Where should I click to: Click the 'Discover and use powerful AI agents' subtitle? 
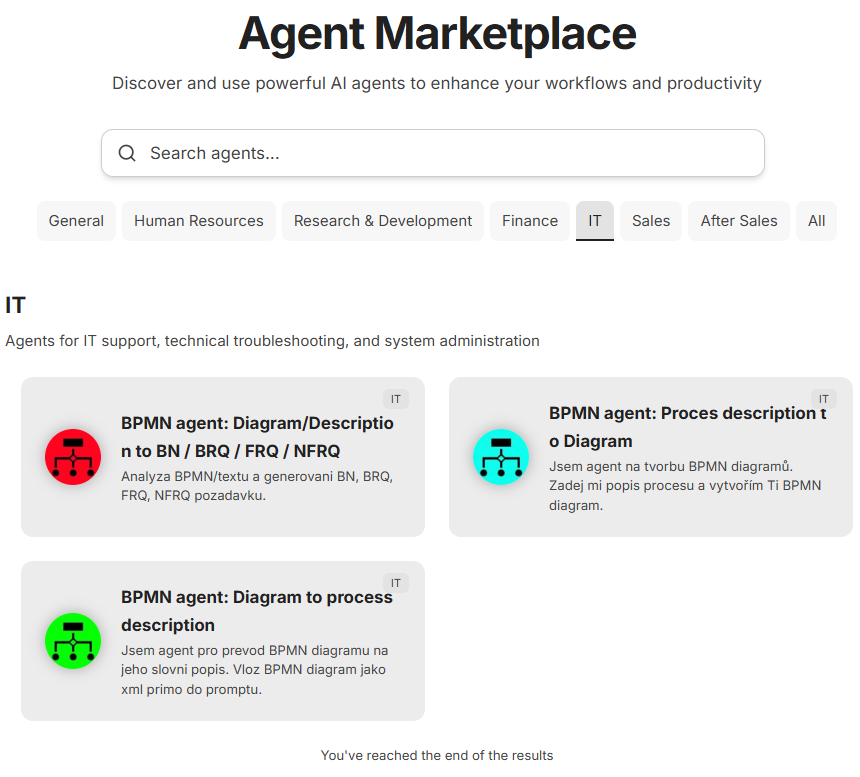pyautogui.click(x=437, y=83)
